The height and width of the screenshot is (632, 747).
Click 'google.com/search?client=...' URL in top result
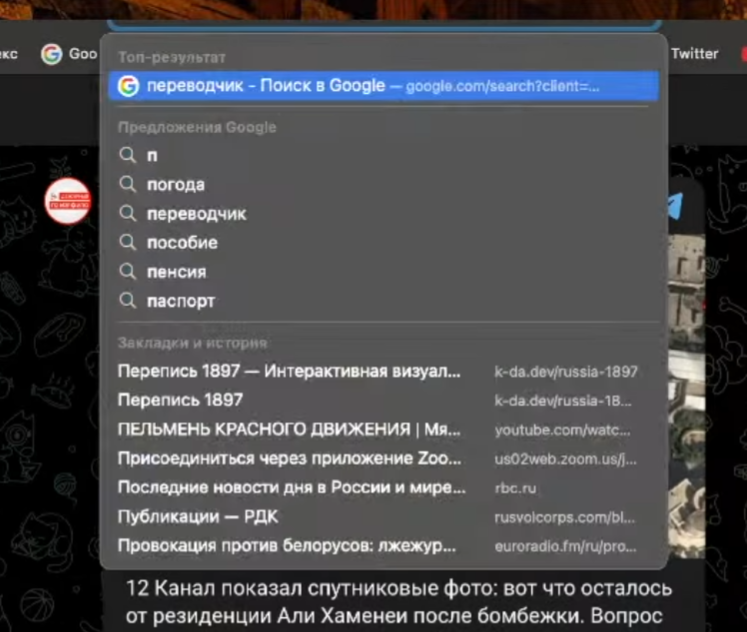click(x=503, y=86)
